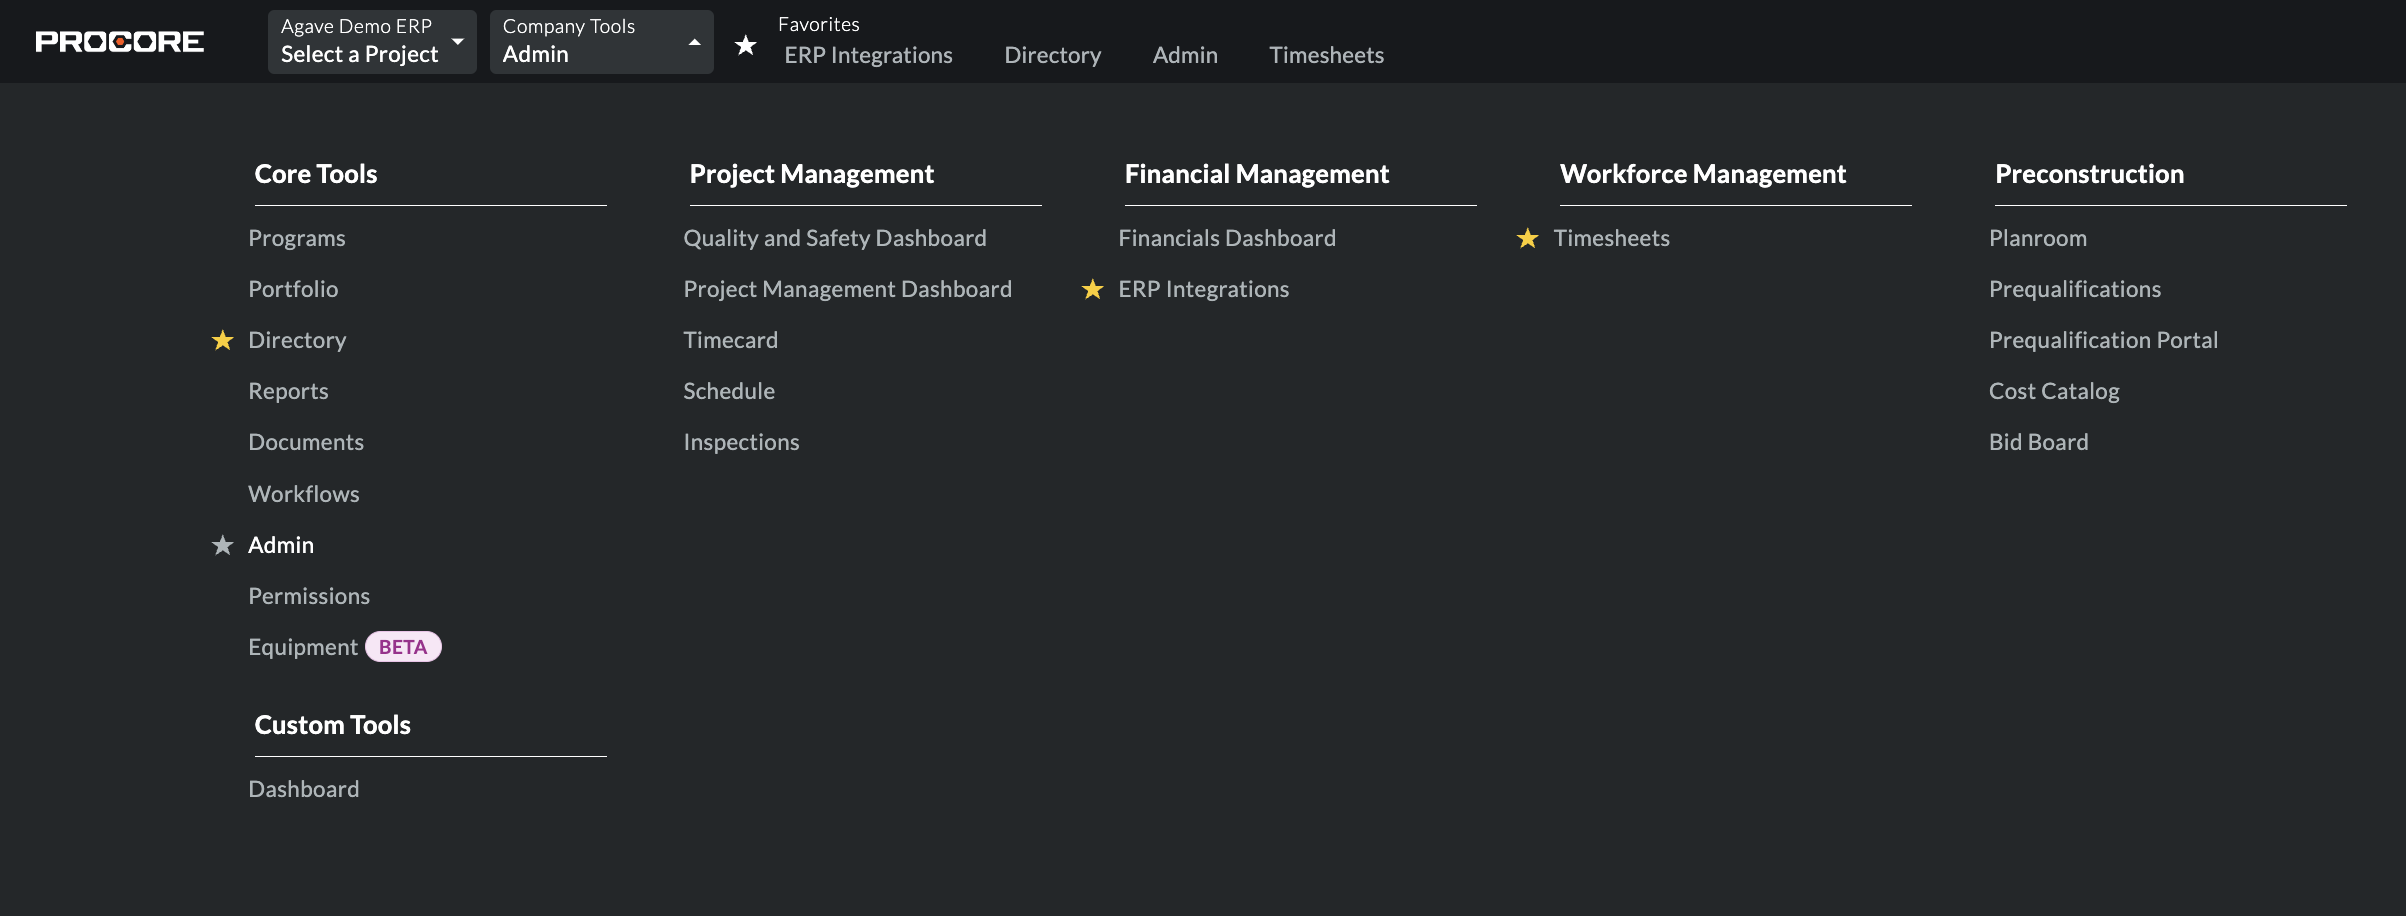The image size is (2406, 916).
Task: Open ERP Integrations under Financial Management
Action: click(1204, 289)
